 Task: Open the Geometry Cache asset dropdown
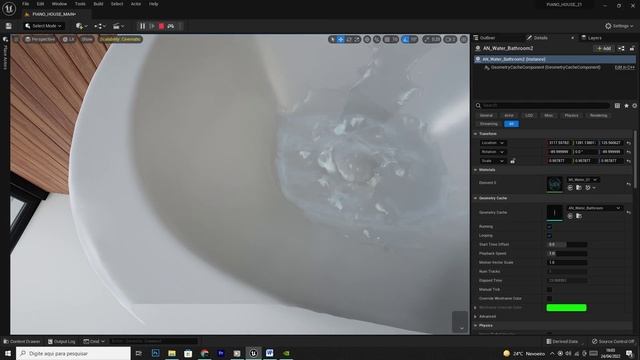(x=594, y=208)
